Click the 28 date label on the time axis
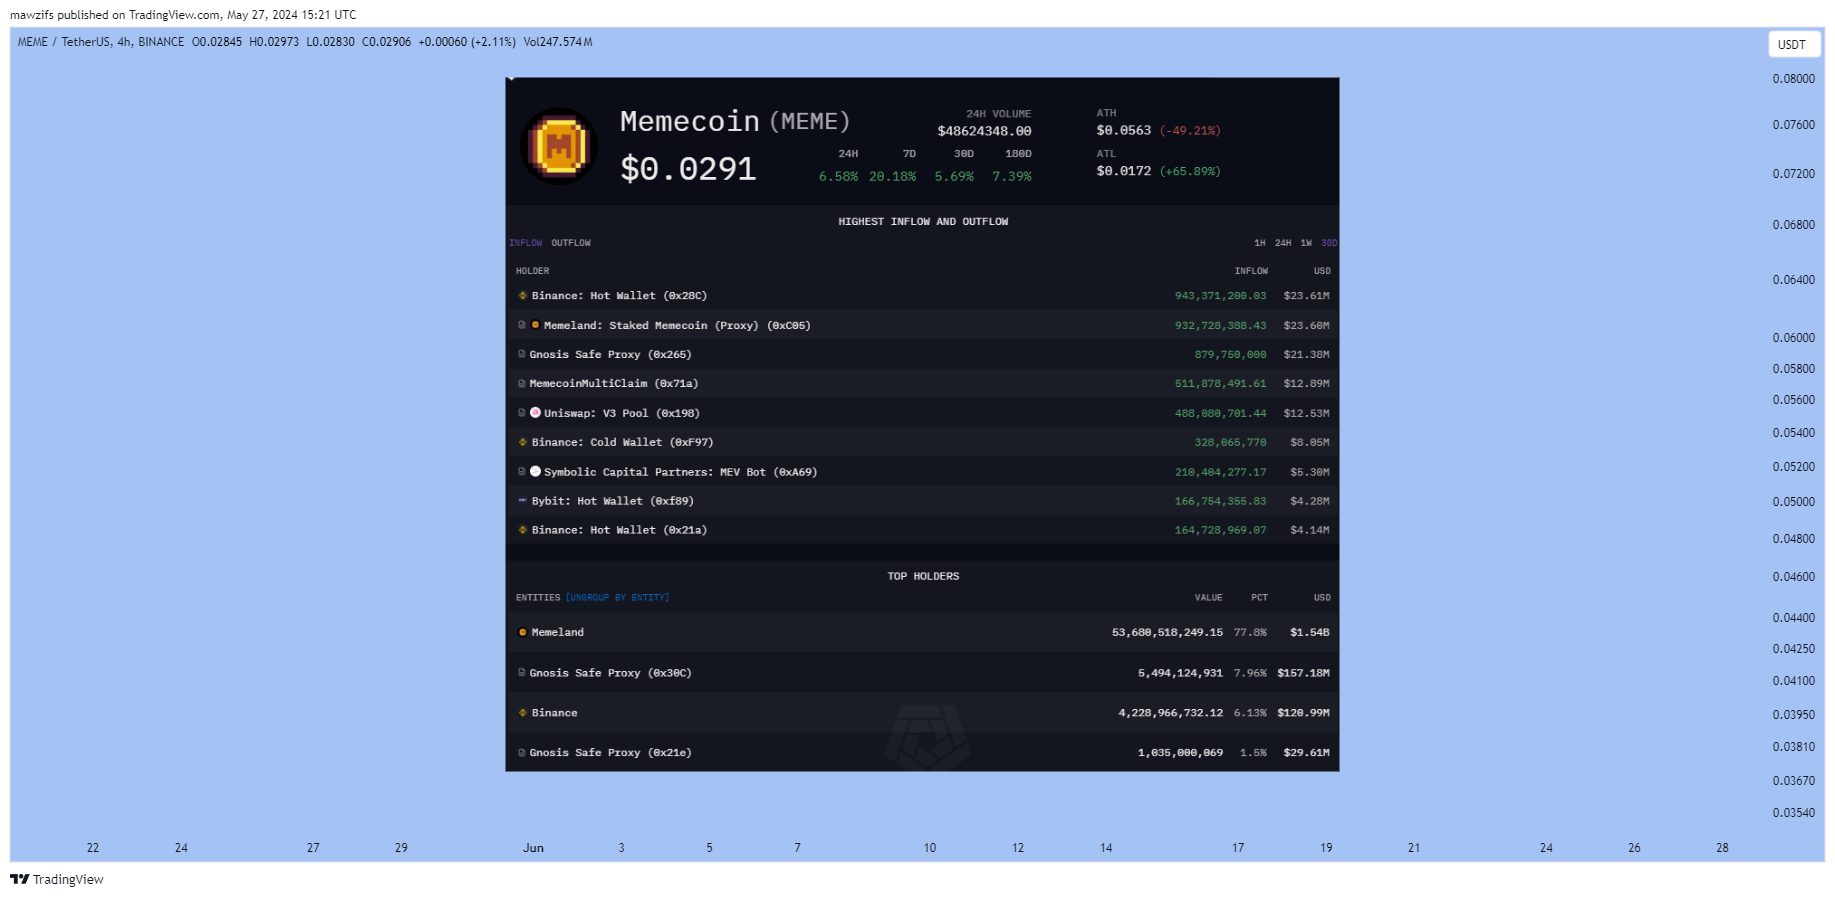 click(x=1722, y=848)
